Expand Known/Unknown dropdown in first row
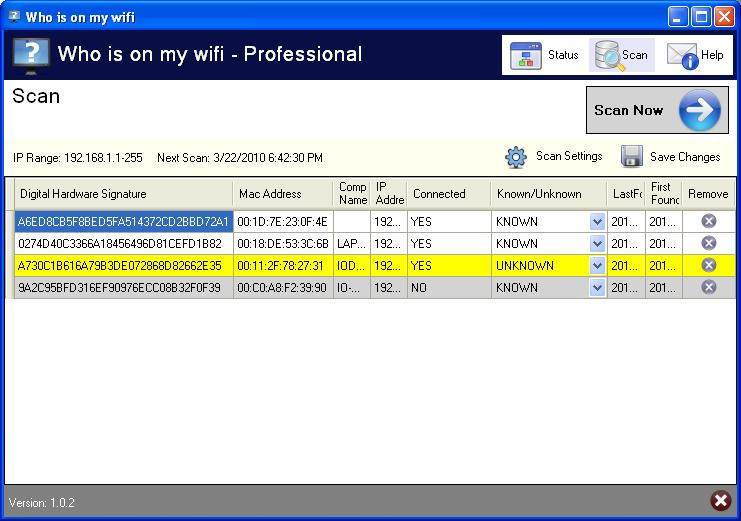This screenshot has height=521, width=741. click(597, 222)
